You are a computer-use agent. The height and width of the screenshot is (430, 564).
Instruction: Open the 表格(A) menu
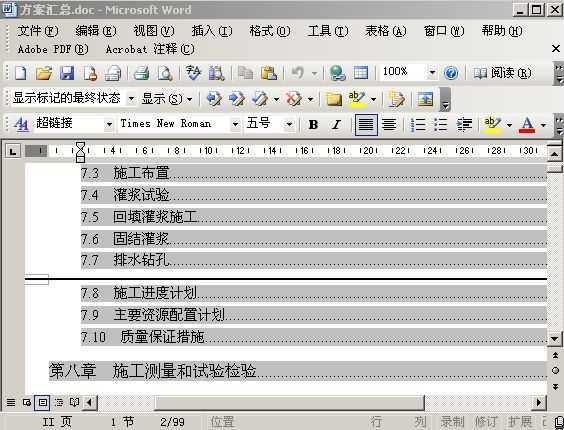tap(386, 31)
